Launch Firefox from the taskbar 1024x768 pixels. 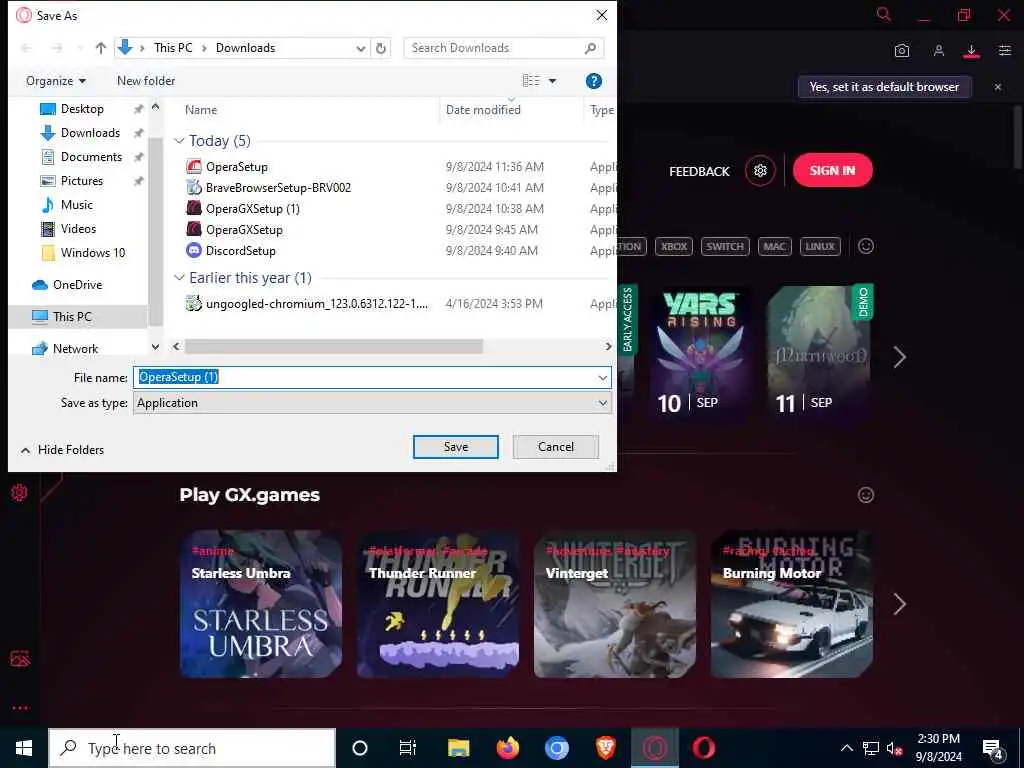pyautogui.click(x=507, y=748)
